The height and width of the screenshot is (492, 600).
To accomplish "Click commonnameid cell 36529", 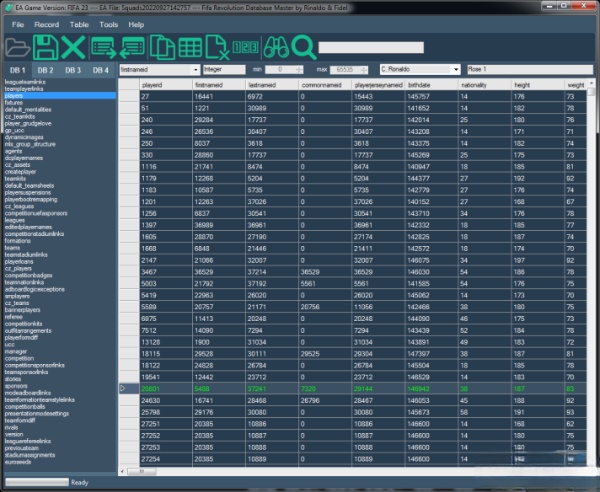I will (326, 272).
